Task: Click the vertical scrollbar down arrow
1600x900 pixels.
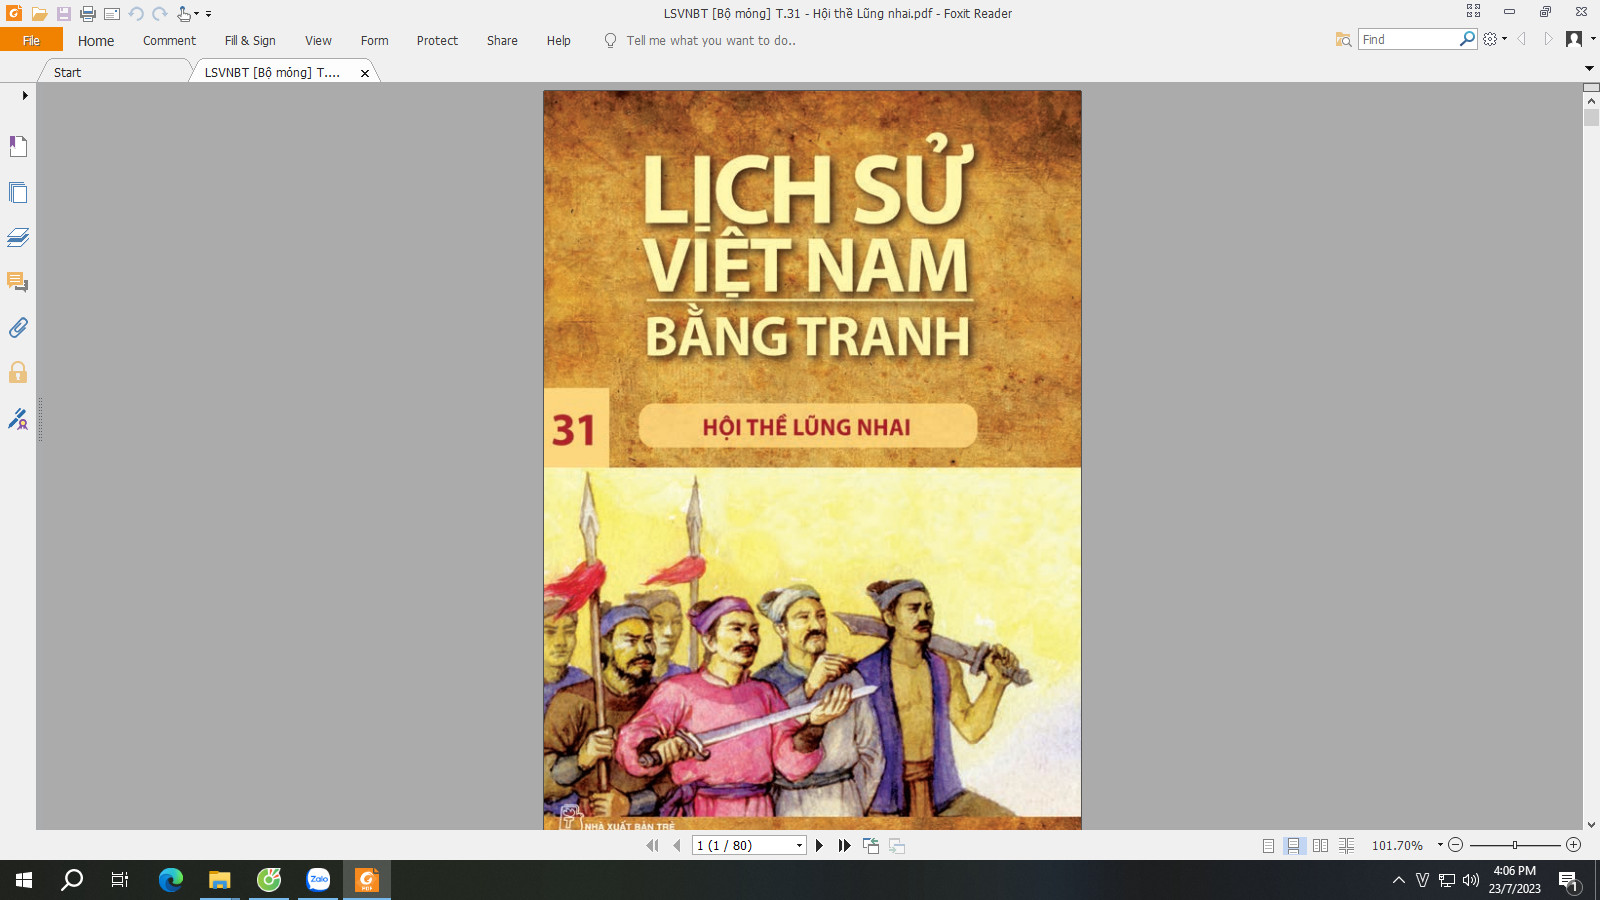Action: [1591, 824]
